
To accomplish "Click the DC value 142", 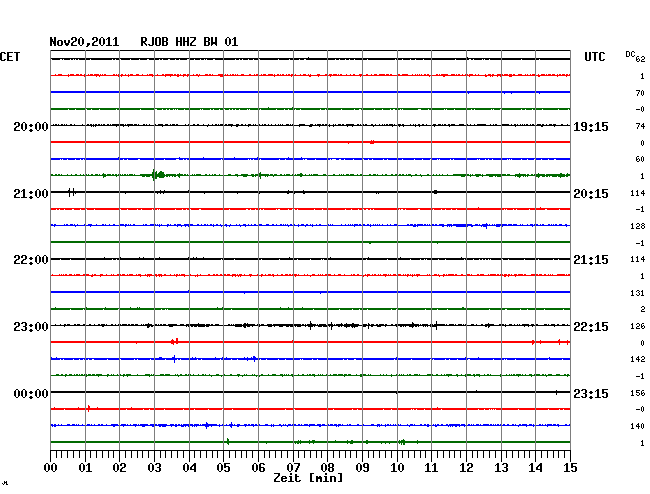I will (638, 359).
